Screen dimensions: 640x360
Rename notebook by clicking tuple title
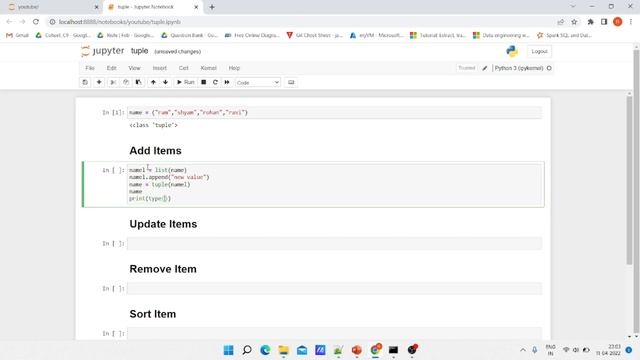(140, 51)
